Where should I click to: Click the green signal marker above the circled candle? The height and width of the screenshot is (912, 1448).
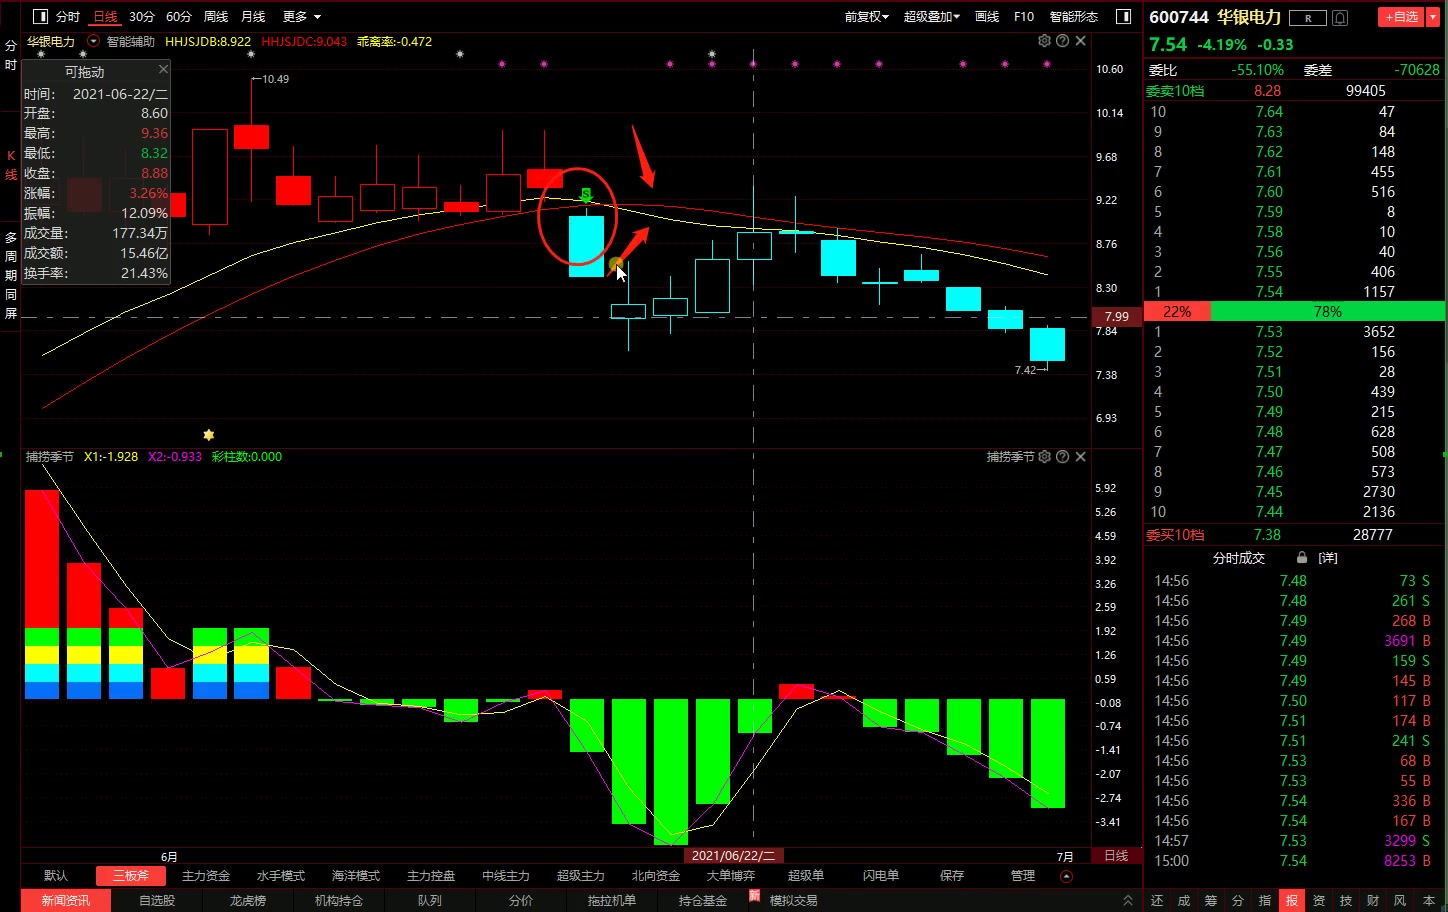click(x=586, y=195)
